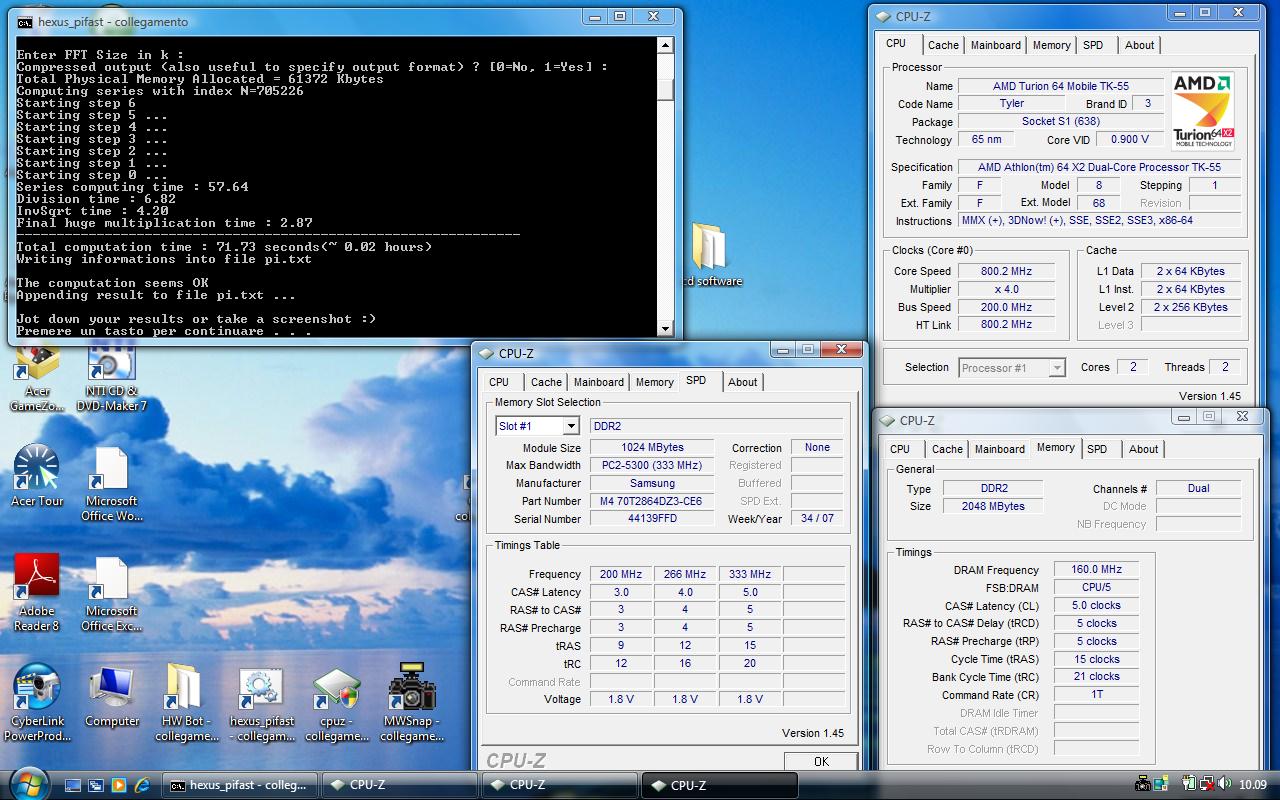Click the volume speaker tray icon
Screen dimensions: 1280x800
pos(1222,785)
